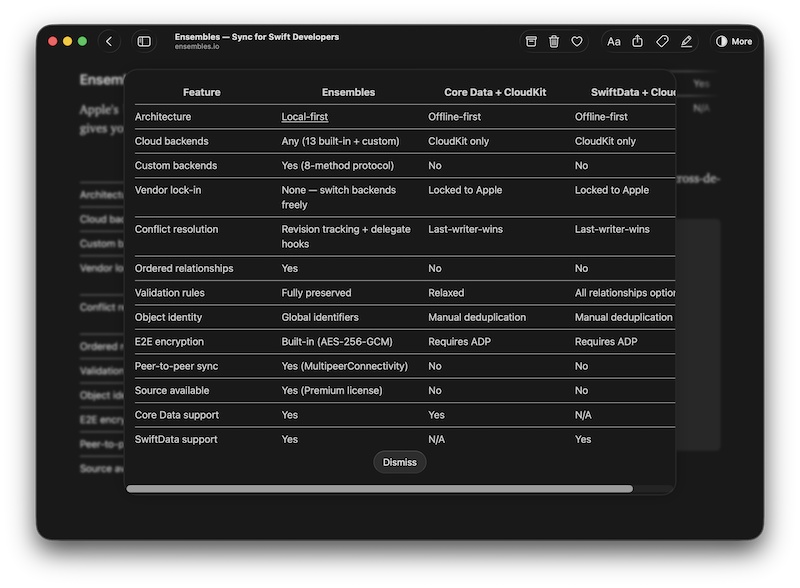800x588 pixels.
Task: Click the Validation rules row label
Action: (169, 293)
